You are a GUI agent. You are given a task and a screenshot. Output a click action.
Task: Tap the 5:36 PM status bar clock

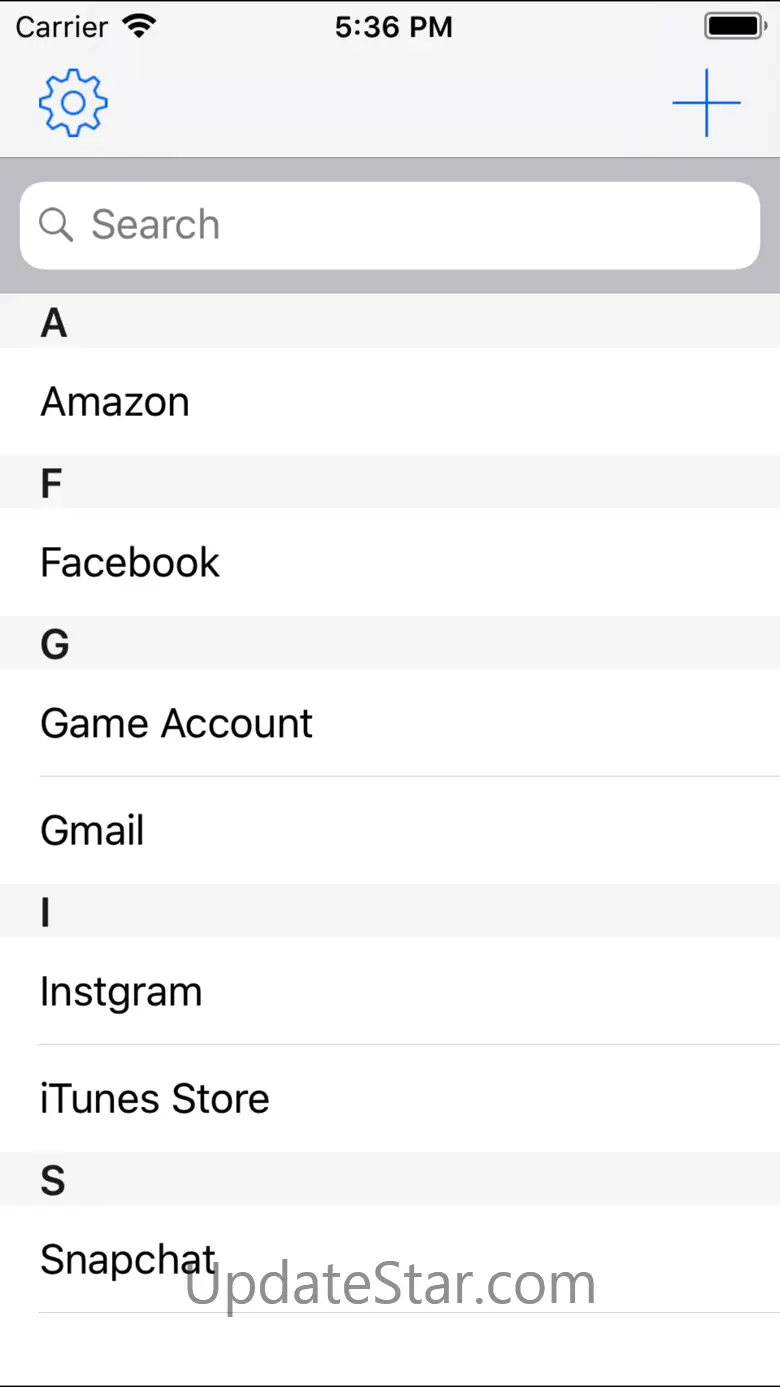click(x=393, y=27)
